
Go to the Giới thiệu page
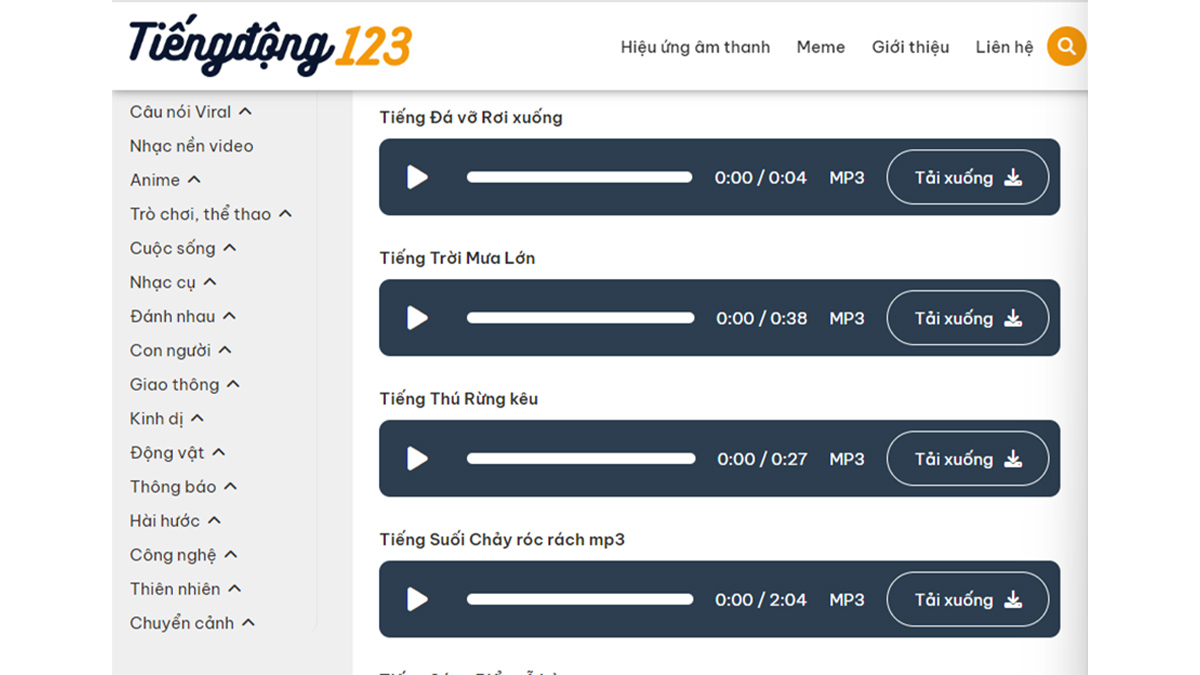pyautogui.click(x=910, y=47)
